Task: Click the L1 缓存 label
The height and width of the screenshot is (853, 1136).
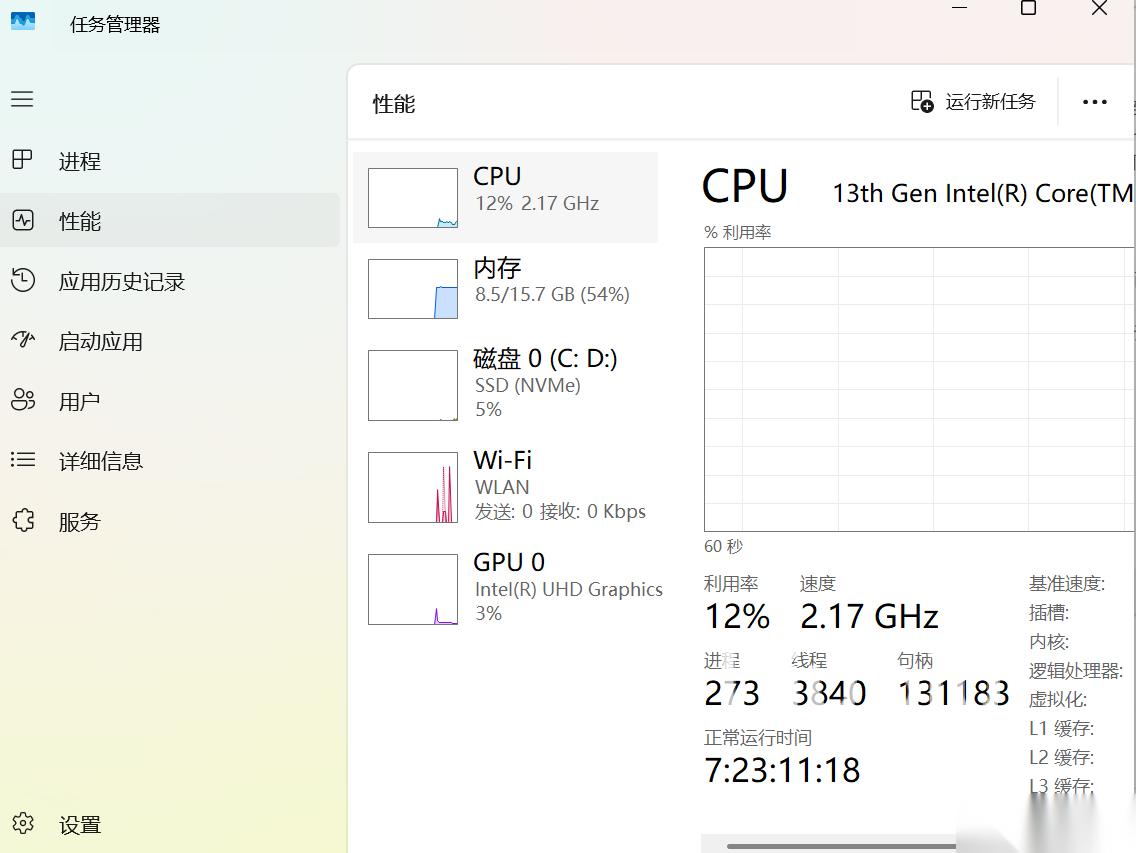Action: point(1061,728)
